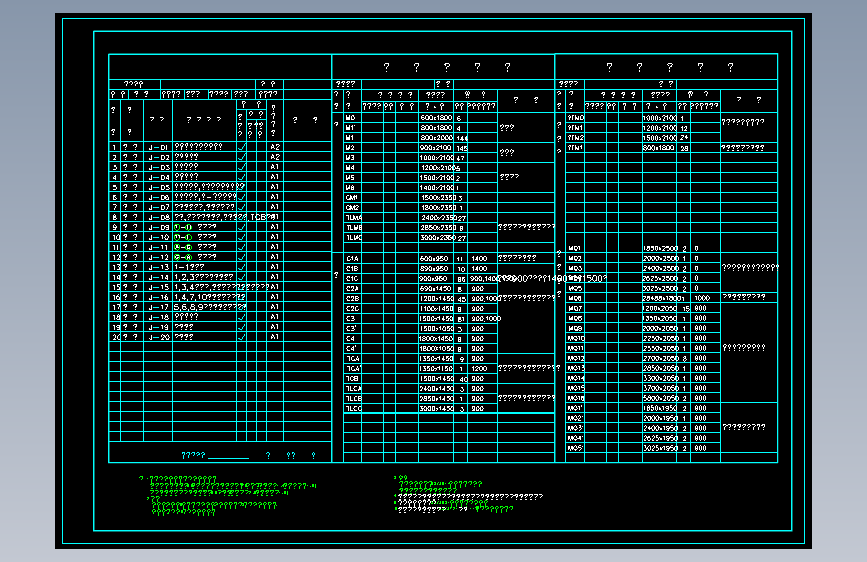Click the J-13 drawing number cell
867x562 pixels.
[x=158, y=267]
